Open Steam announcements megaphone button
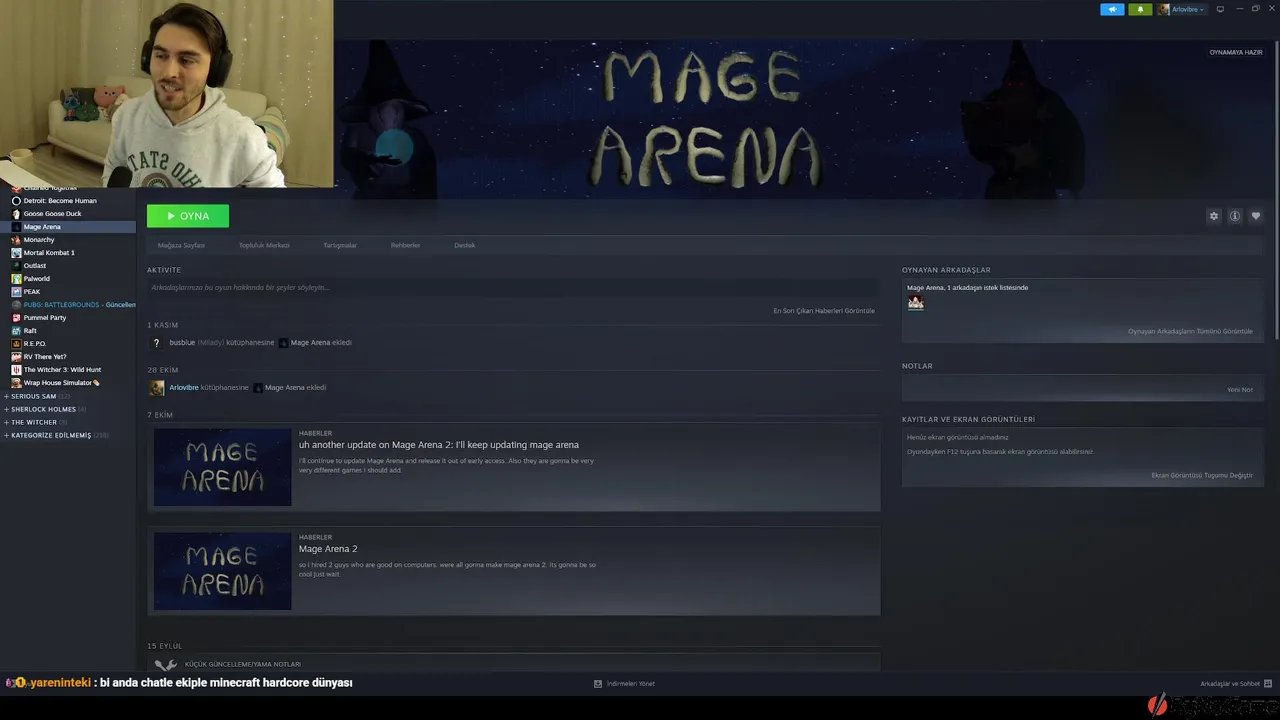The height and width of the screenshot is (720, 1280). (x=1112, y=9)
